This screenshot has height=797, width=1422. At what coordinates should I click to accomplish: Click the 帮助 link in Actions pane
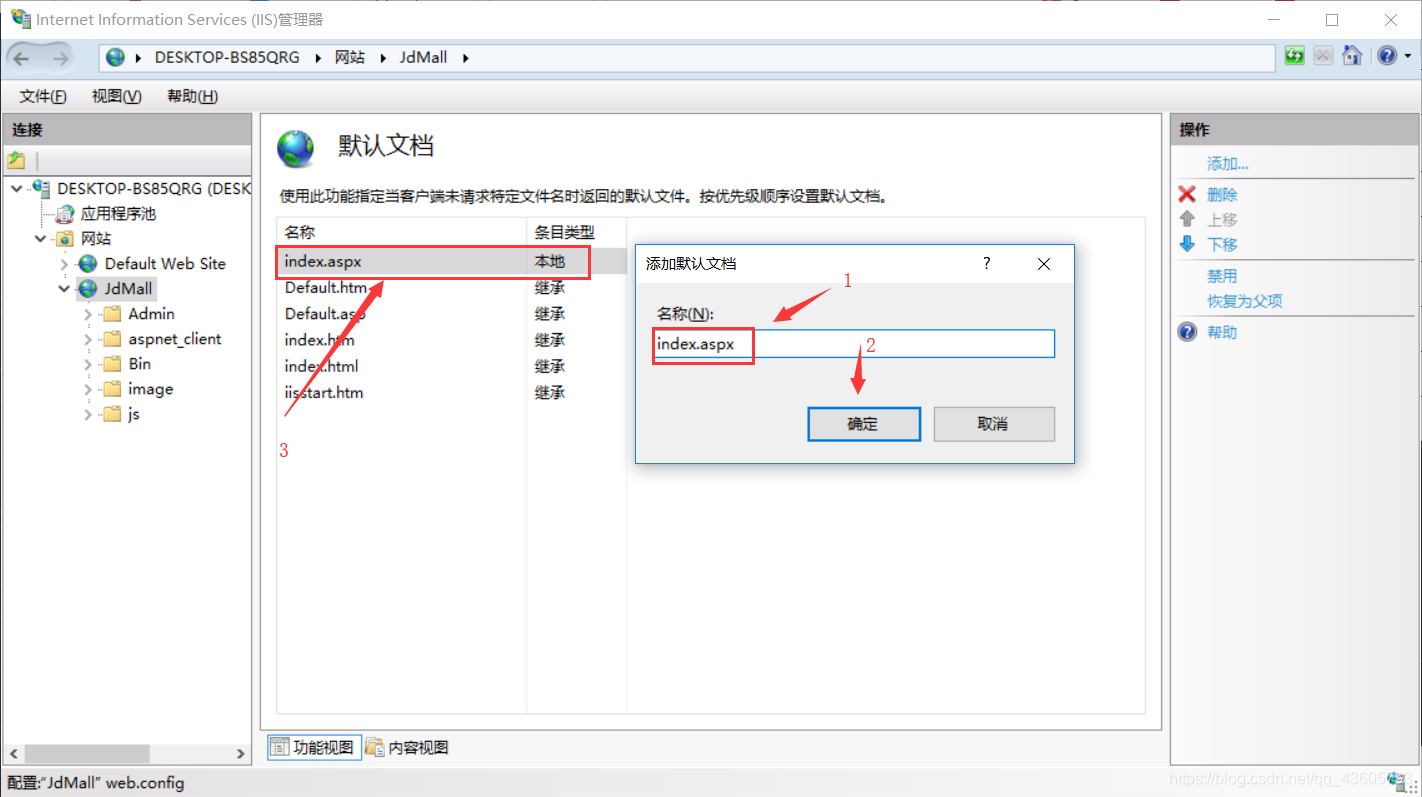click(1222, 332)
